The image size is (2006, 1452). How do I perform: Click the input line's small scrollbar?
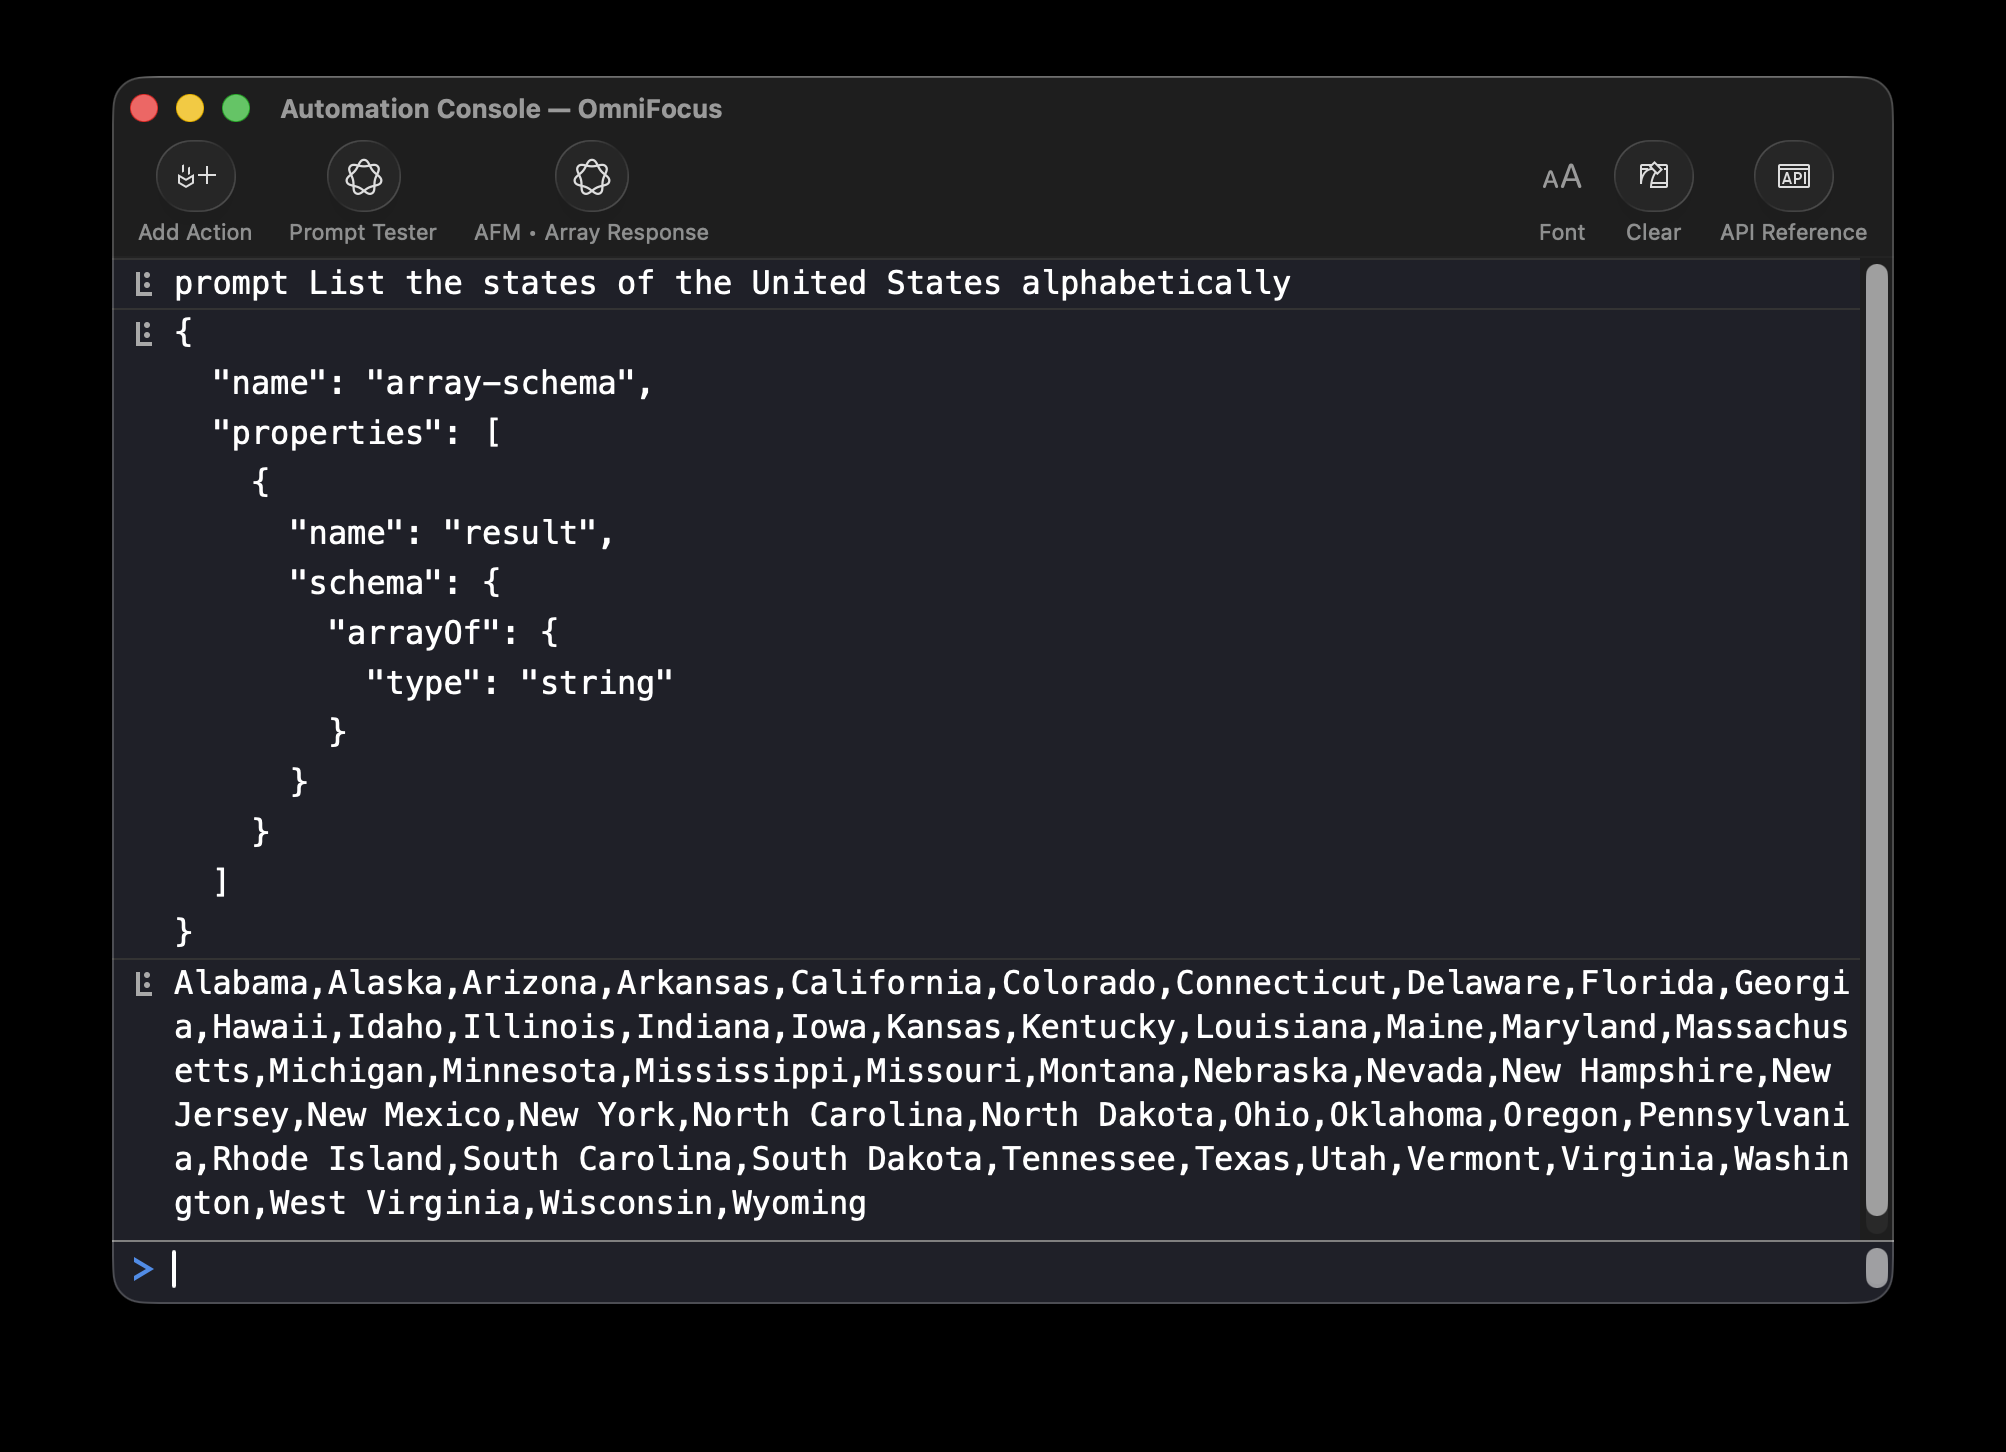[x=1877, y=1269]
